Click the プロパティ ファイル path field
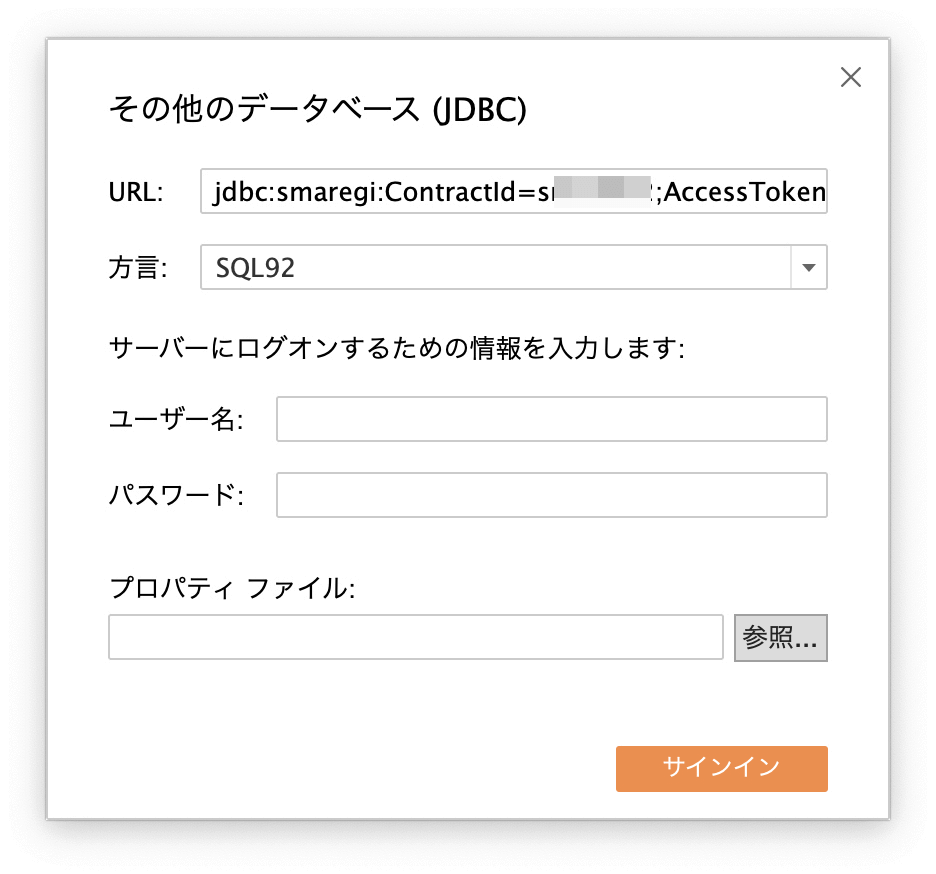The width and height of the screenshot is (936, 874). click(x=415, y=637)
